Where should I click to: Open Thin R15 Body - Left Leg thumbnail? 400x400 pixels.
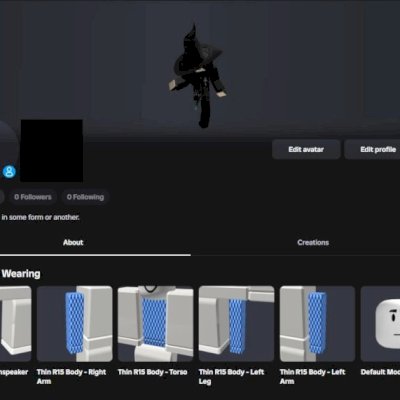pyautogui.click(x=236, y=324)
